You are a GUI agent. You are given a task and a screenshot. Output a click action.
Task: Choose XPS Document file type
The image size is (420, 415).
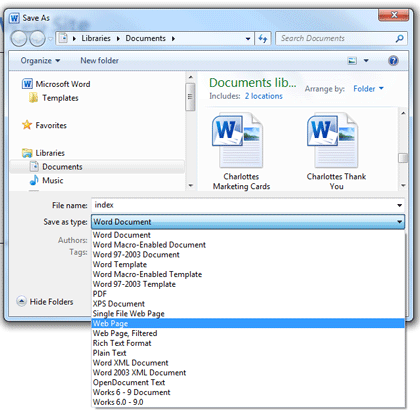pos(248,304)
